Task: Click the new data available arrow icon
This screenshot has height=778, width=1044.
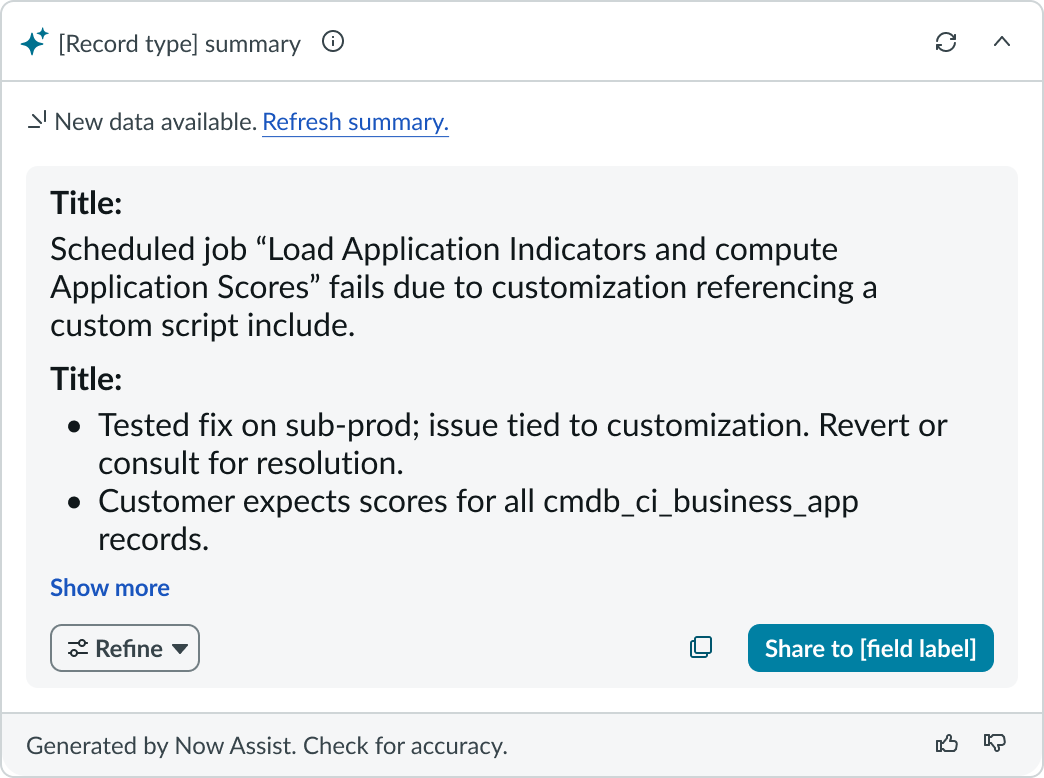Action: 37,122
